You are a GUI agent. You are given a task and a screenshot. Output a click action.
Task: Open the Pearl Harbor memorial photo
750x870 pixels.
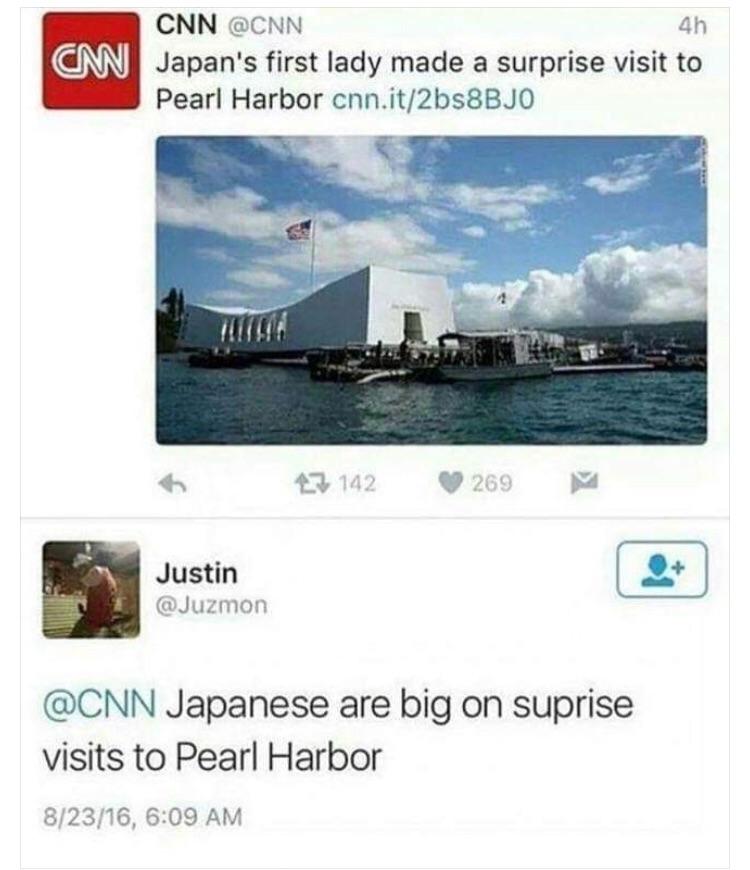[431, 290]
